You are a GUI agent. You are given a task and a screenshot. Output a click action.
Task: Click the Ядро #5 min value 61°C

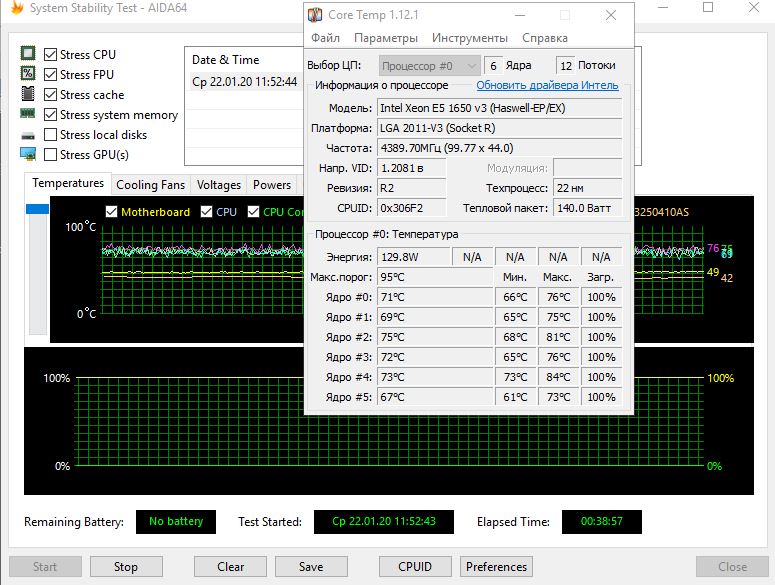tap(515, 397)
